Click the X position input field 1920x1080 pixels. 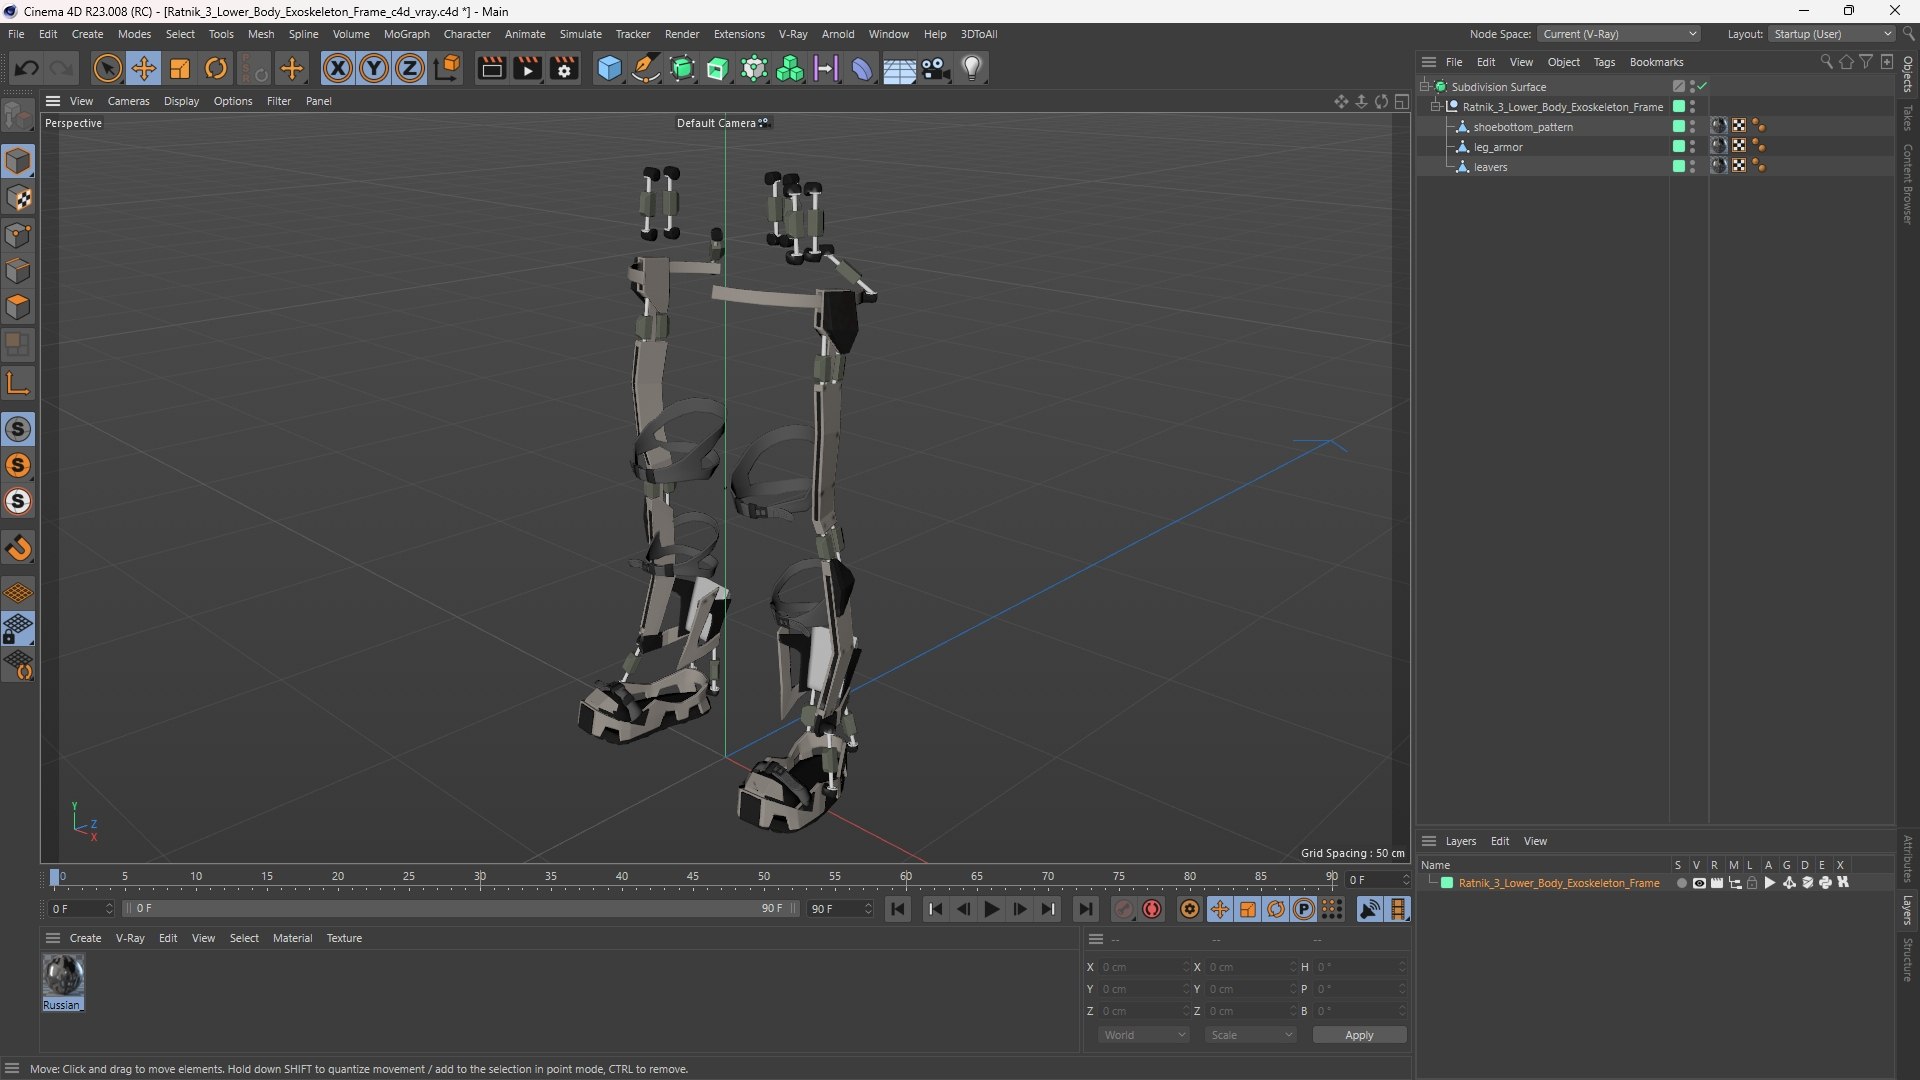pyautogui.click(x=1143, y=967)
